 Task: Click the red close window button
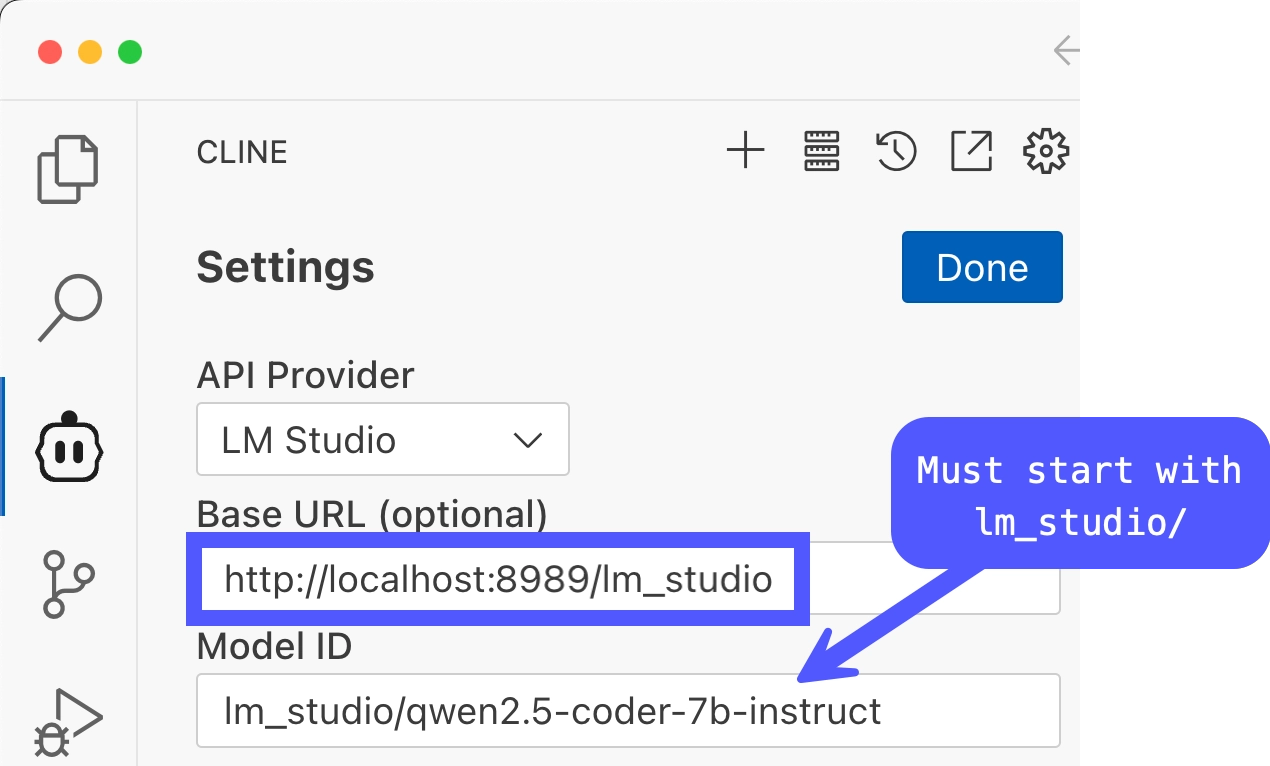(50, 51)
